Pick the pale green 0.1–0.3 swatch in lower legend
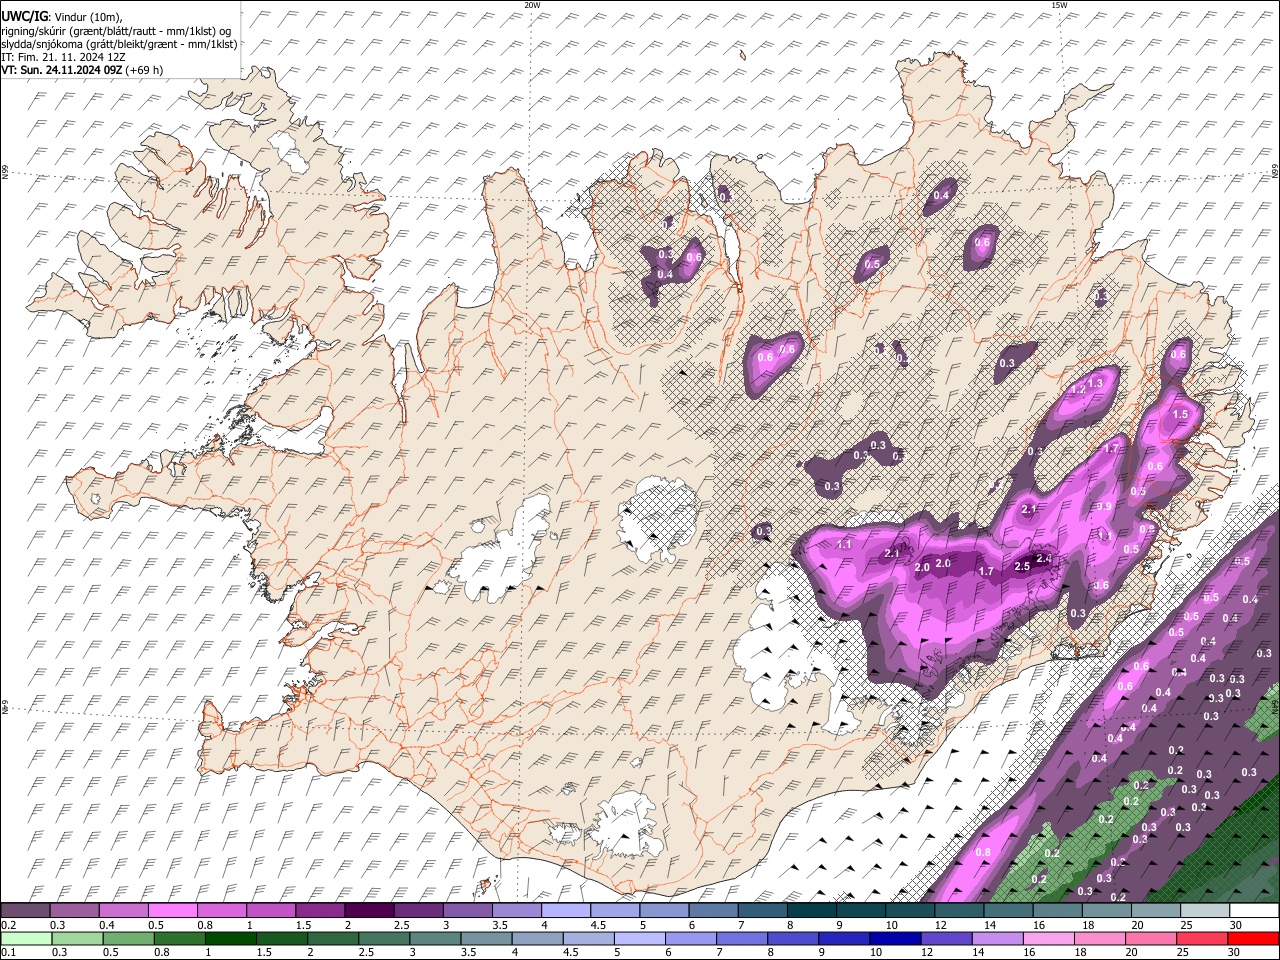Screen dimensions: 1280x960 (x=26, y=939)
